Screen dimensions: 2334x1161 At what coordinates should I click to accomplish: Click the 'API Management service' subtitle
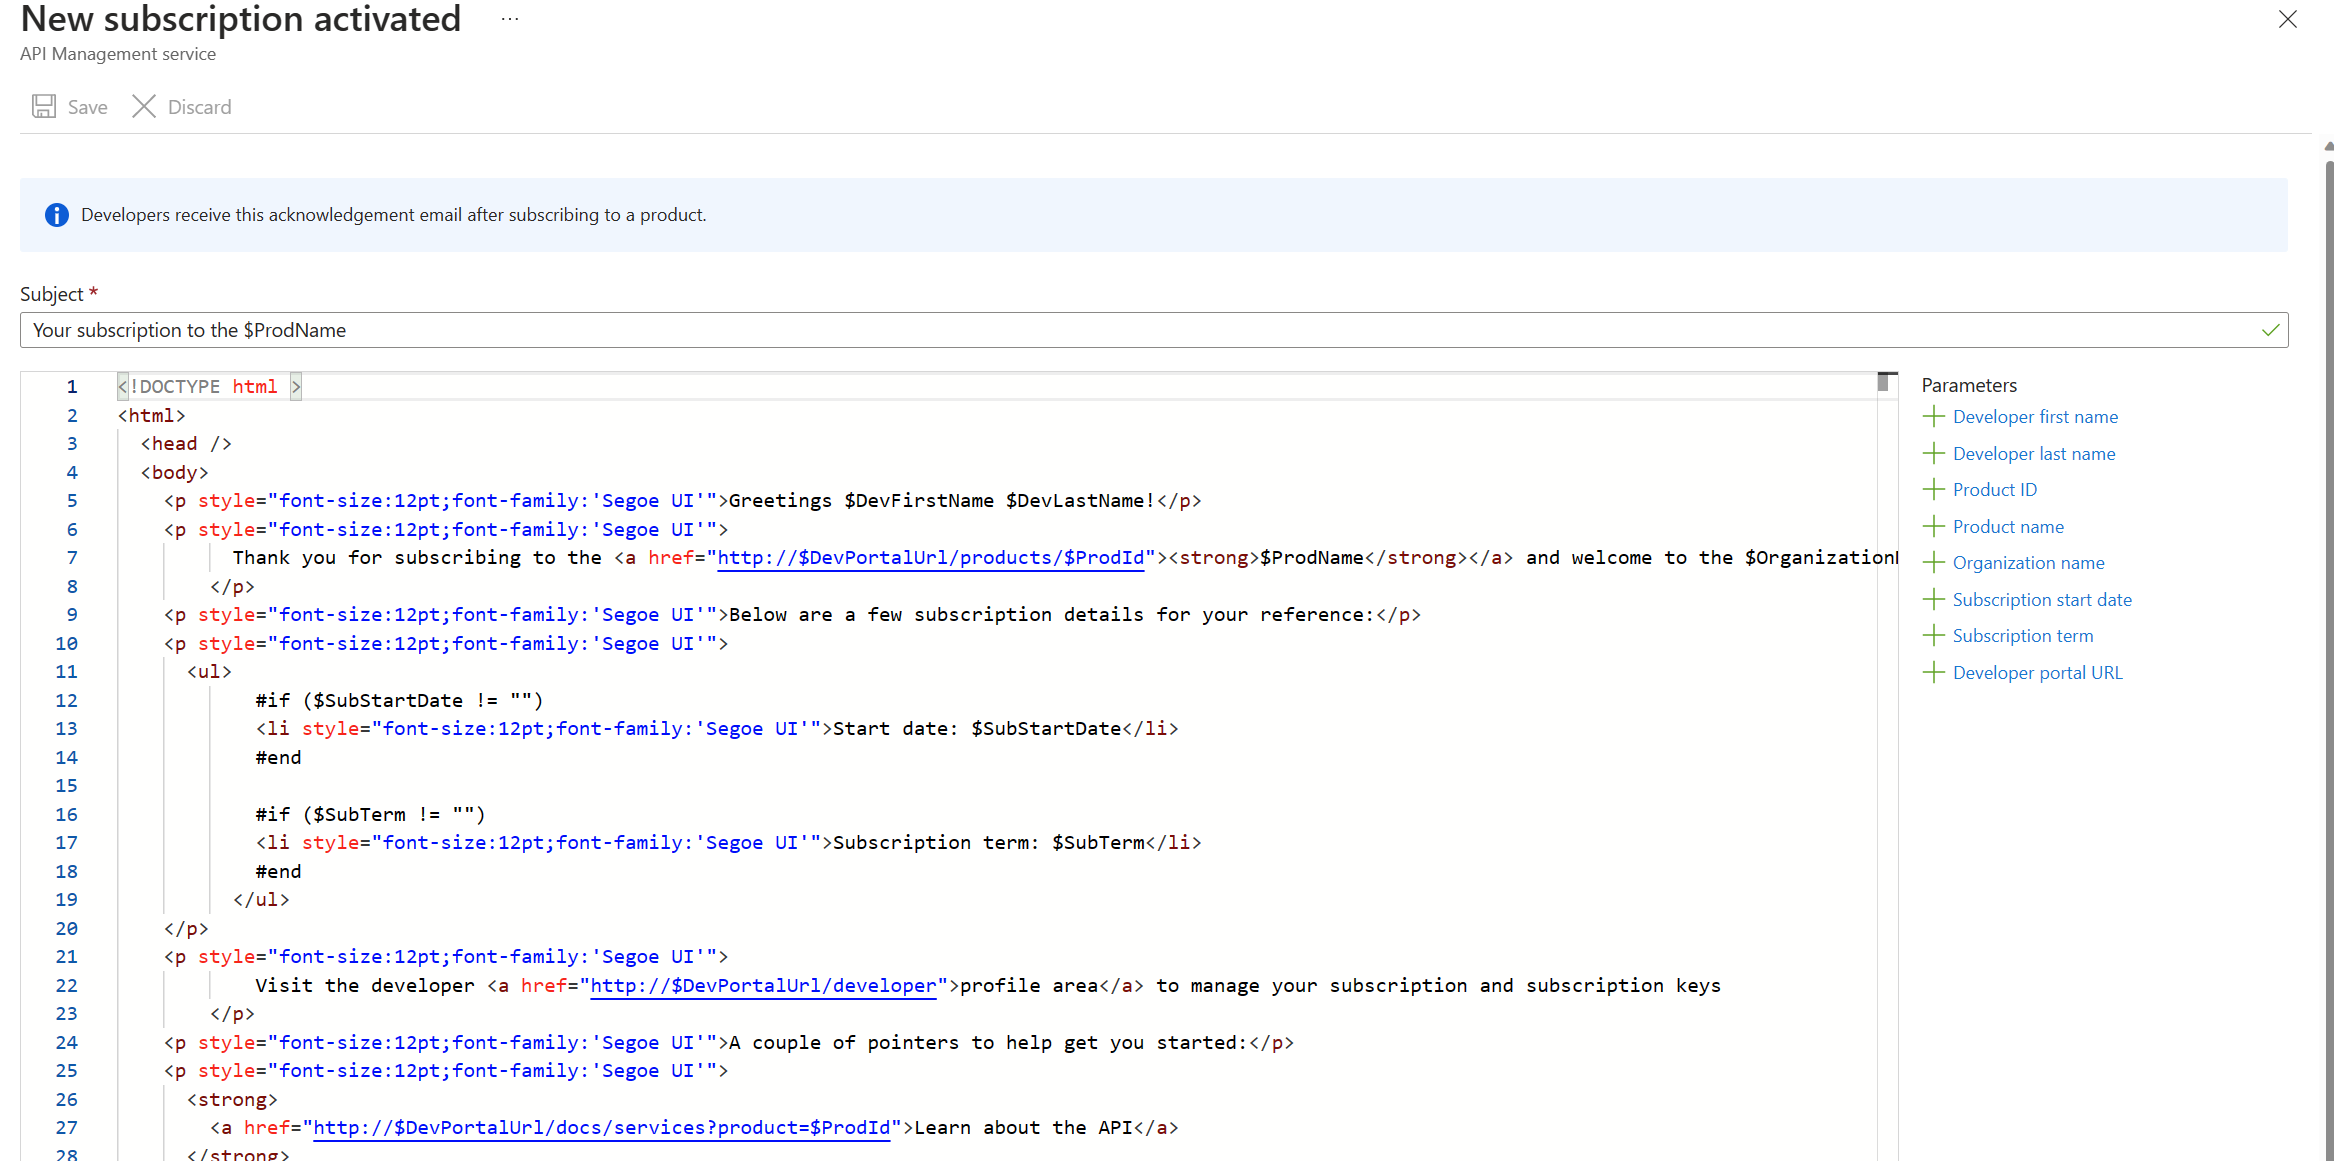[x=118, y=54]
